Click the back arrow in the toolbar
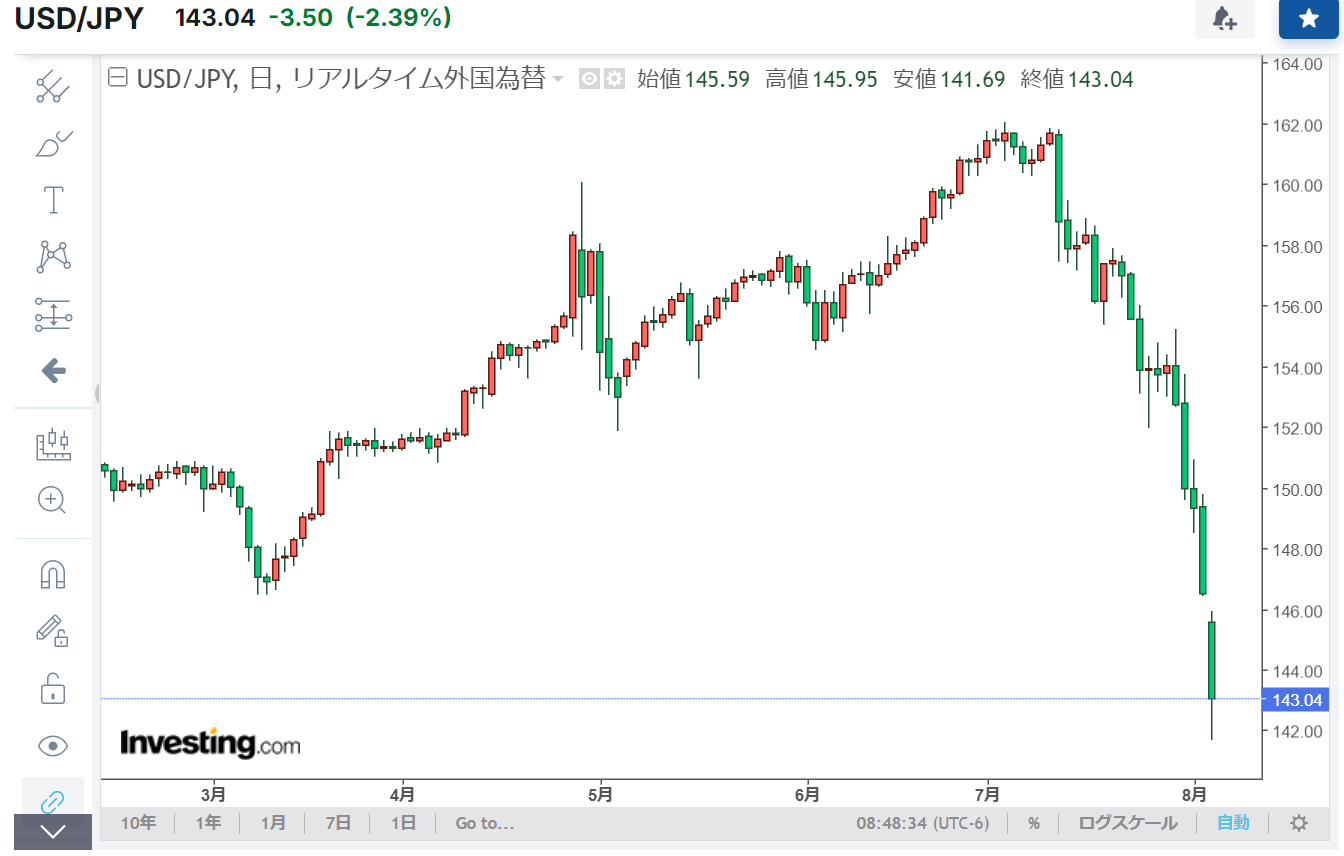The image size is (1344, 856). pyautogui.click(x=53, y=371)
